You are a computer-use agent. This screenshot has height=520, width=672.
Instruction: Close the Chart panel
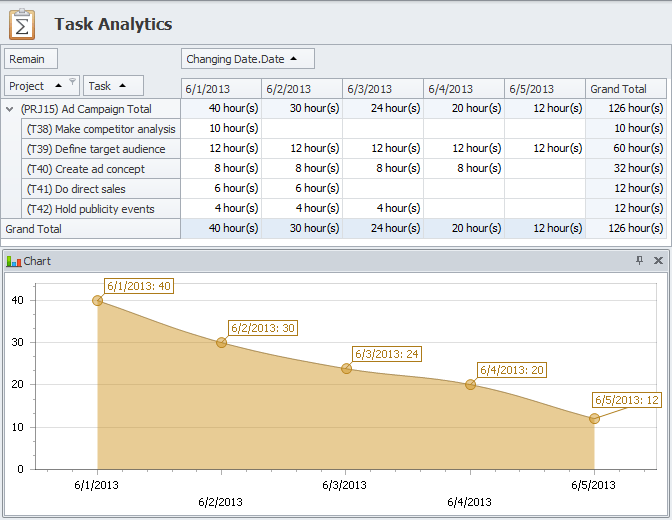pos(658,260)
